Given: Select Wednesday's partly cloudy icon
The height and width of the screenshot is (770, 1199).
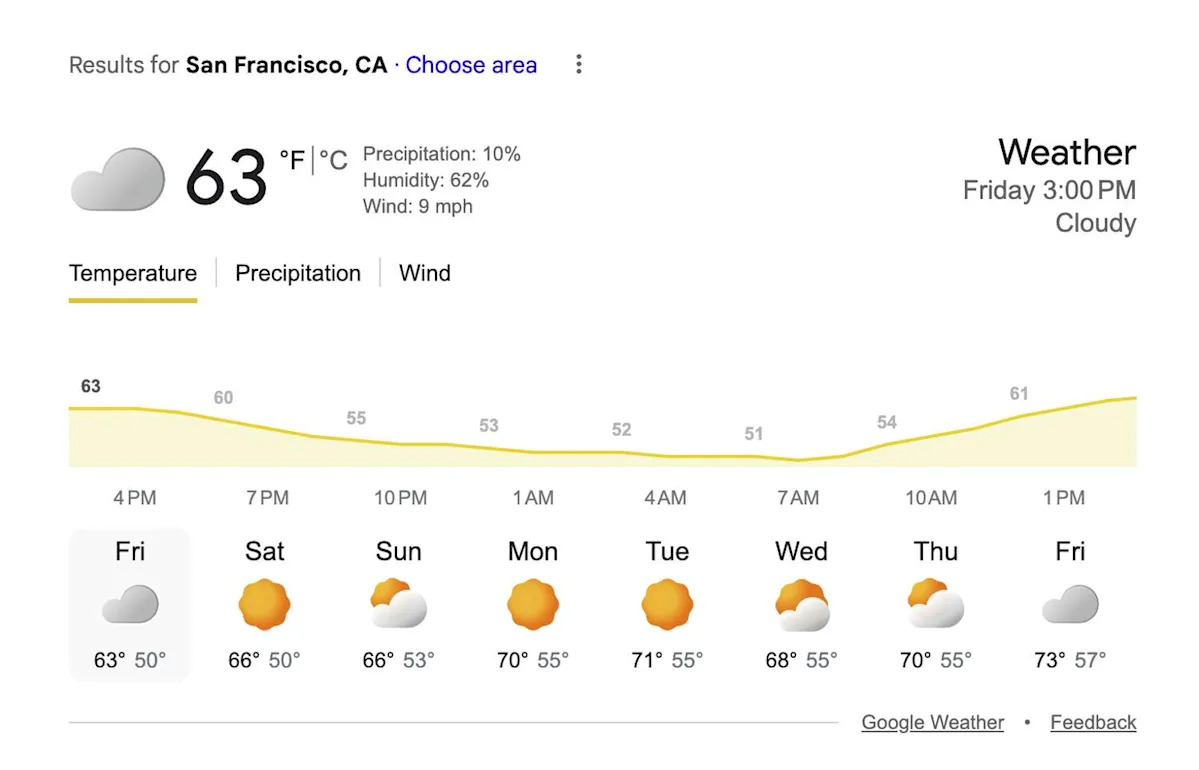Looking at the screenshot, I should [x=801, y=604].
